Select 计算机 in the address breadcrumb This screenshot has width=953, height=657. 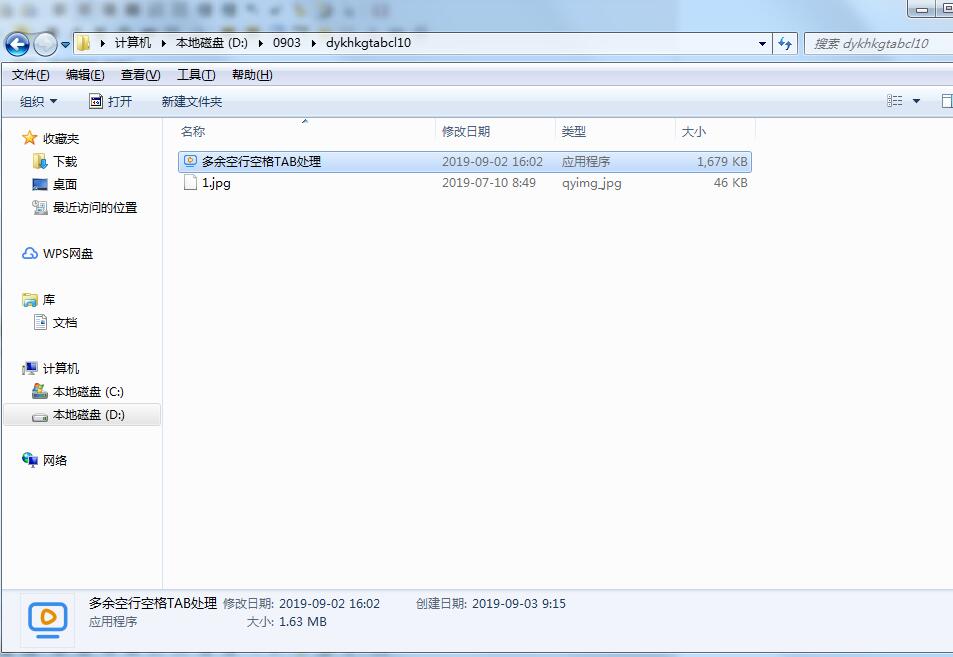pos(132,43)
